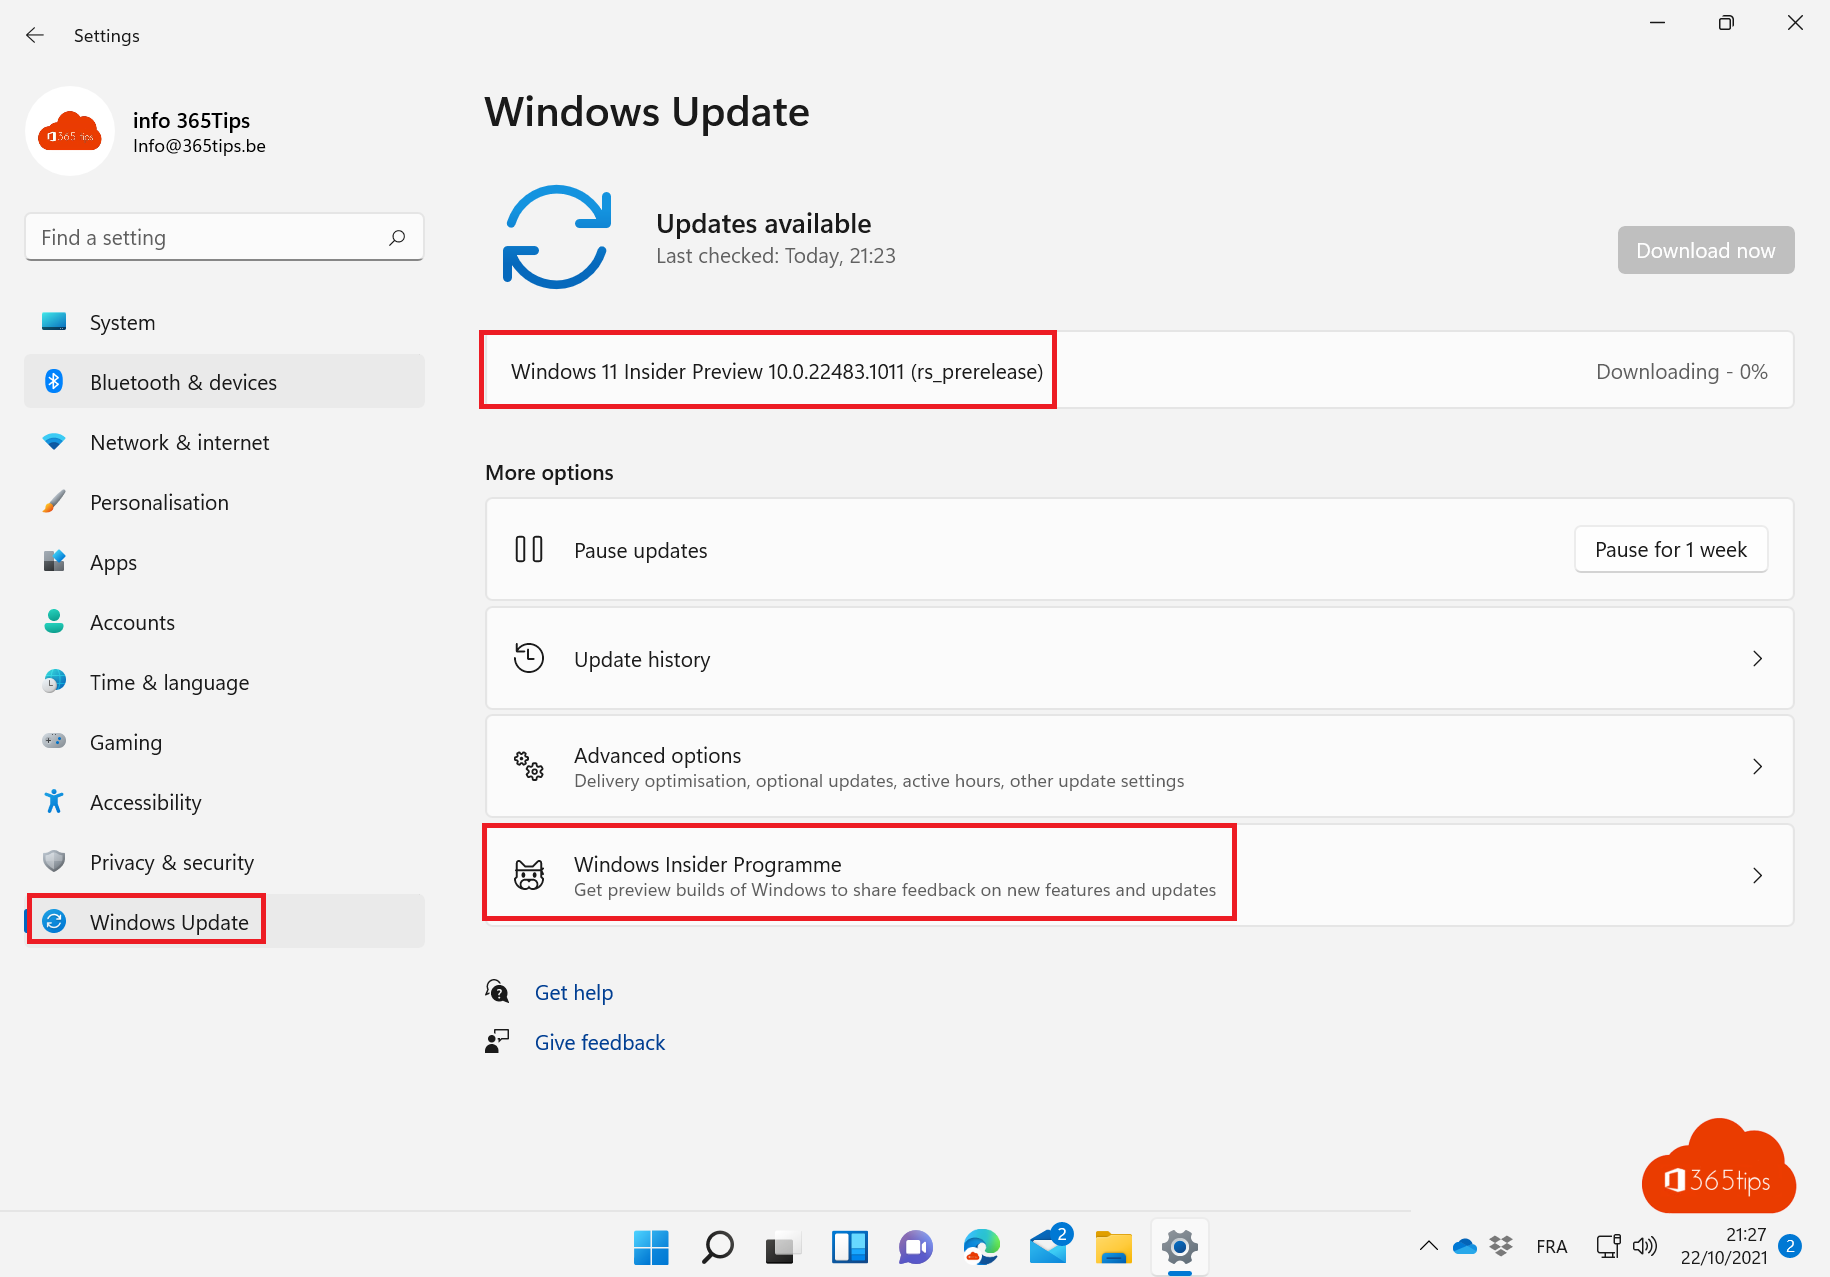
Task: Go to Privacy & security settings
Action: 224,862
